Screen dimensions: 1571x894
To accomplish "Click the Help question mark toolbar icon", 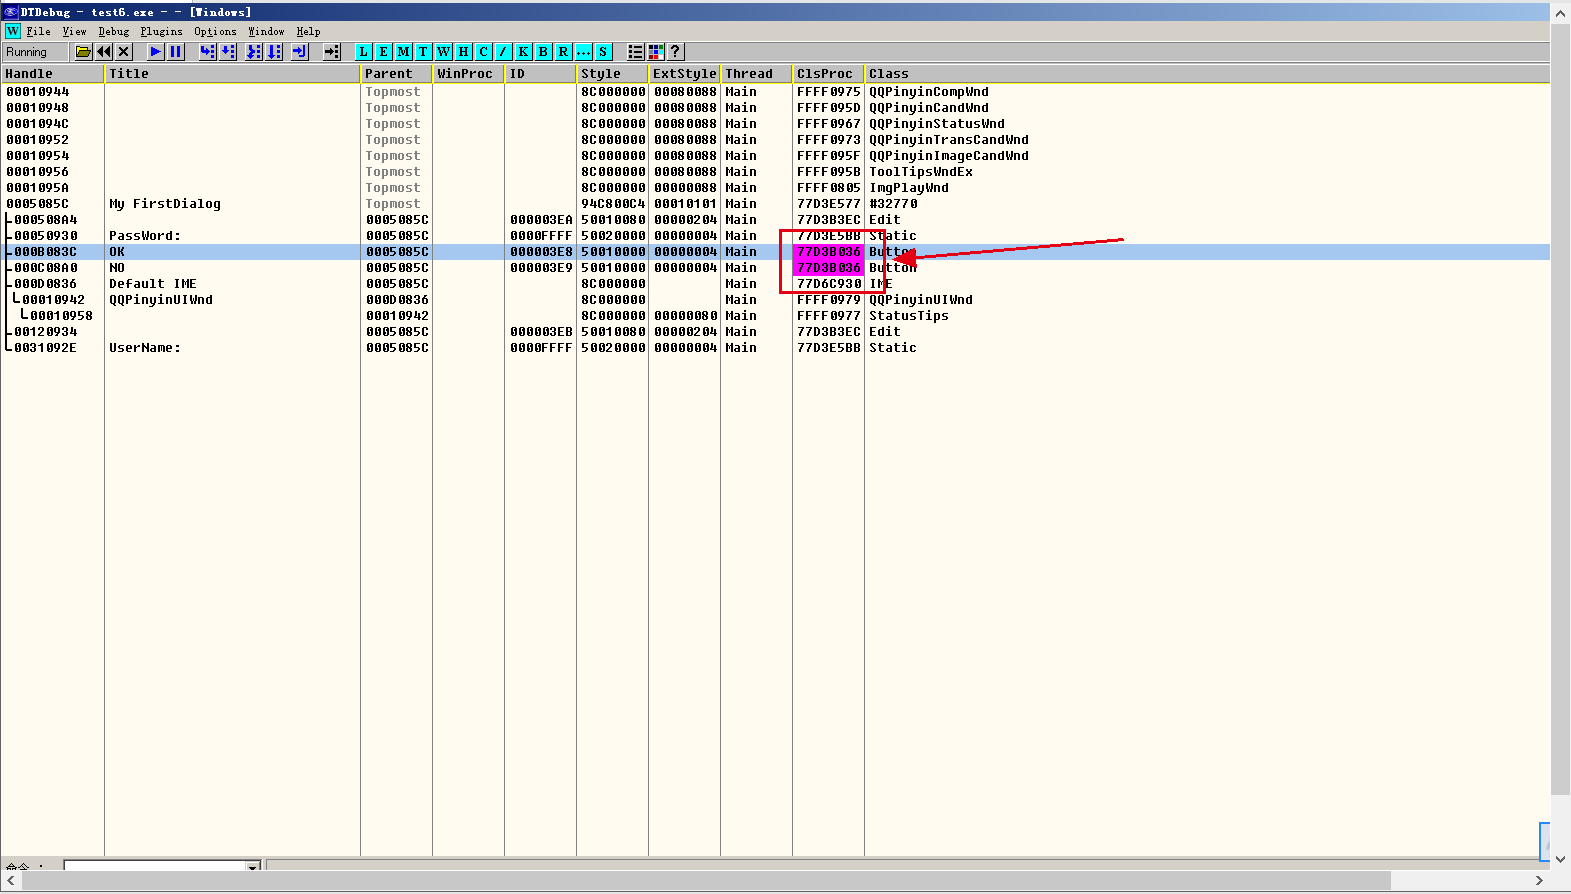I will pyautogui.click(x=676, y=52).
